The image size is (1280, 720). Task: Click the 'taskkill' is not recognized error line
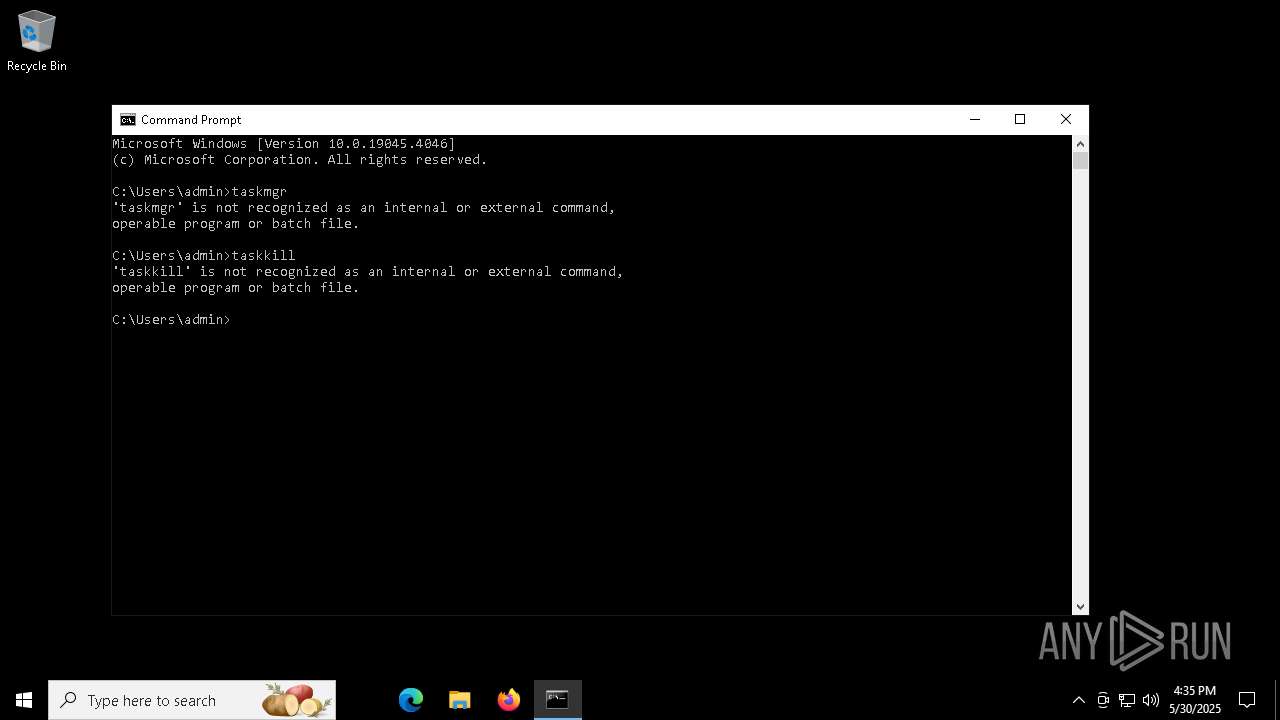pyautogui.click(x=368, y=272)
